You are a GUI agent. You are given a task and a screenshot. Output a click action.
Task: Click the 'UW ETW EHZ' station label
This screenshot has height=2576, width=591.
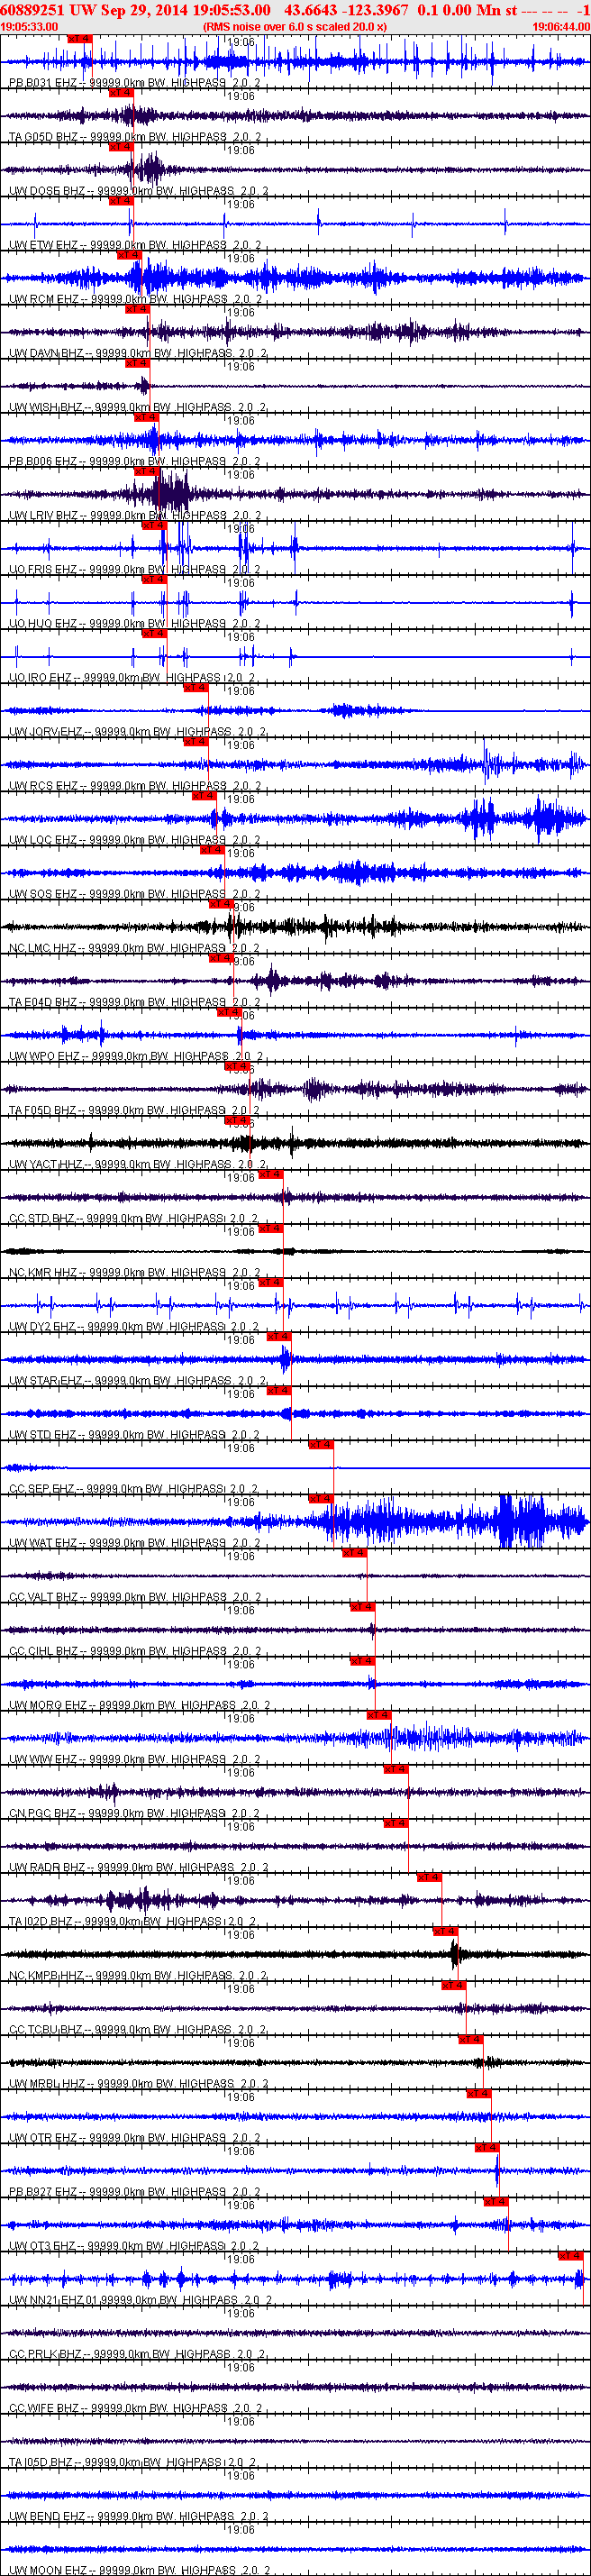tap(43, 245)
